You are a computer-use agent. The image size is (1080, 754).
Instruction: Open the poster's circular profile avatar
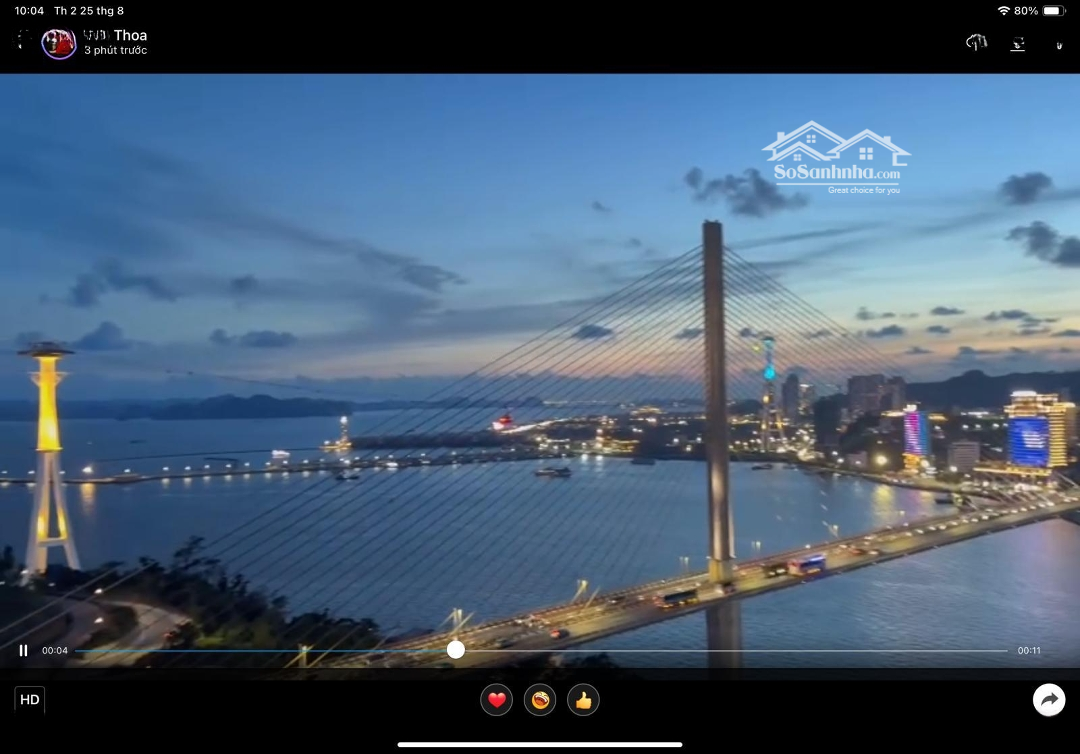[59, 43]
